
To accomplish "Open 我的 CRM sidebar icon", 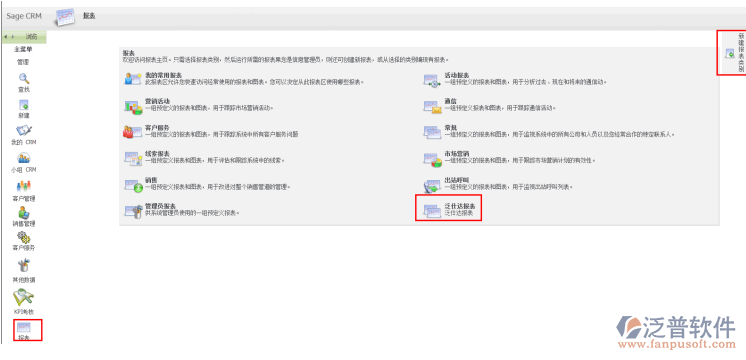I will tap(24, 131).
